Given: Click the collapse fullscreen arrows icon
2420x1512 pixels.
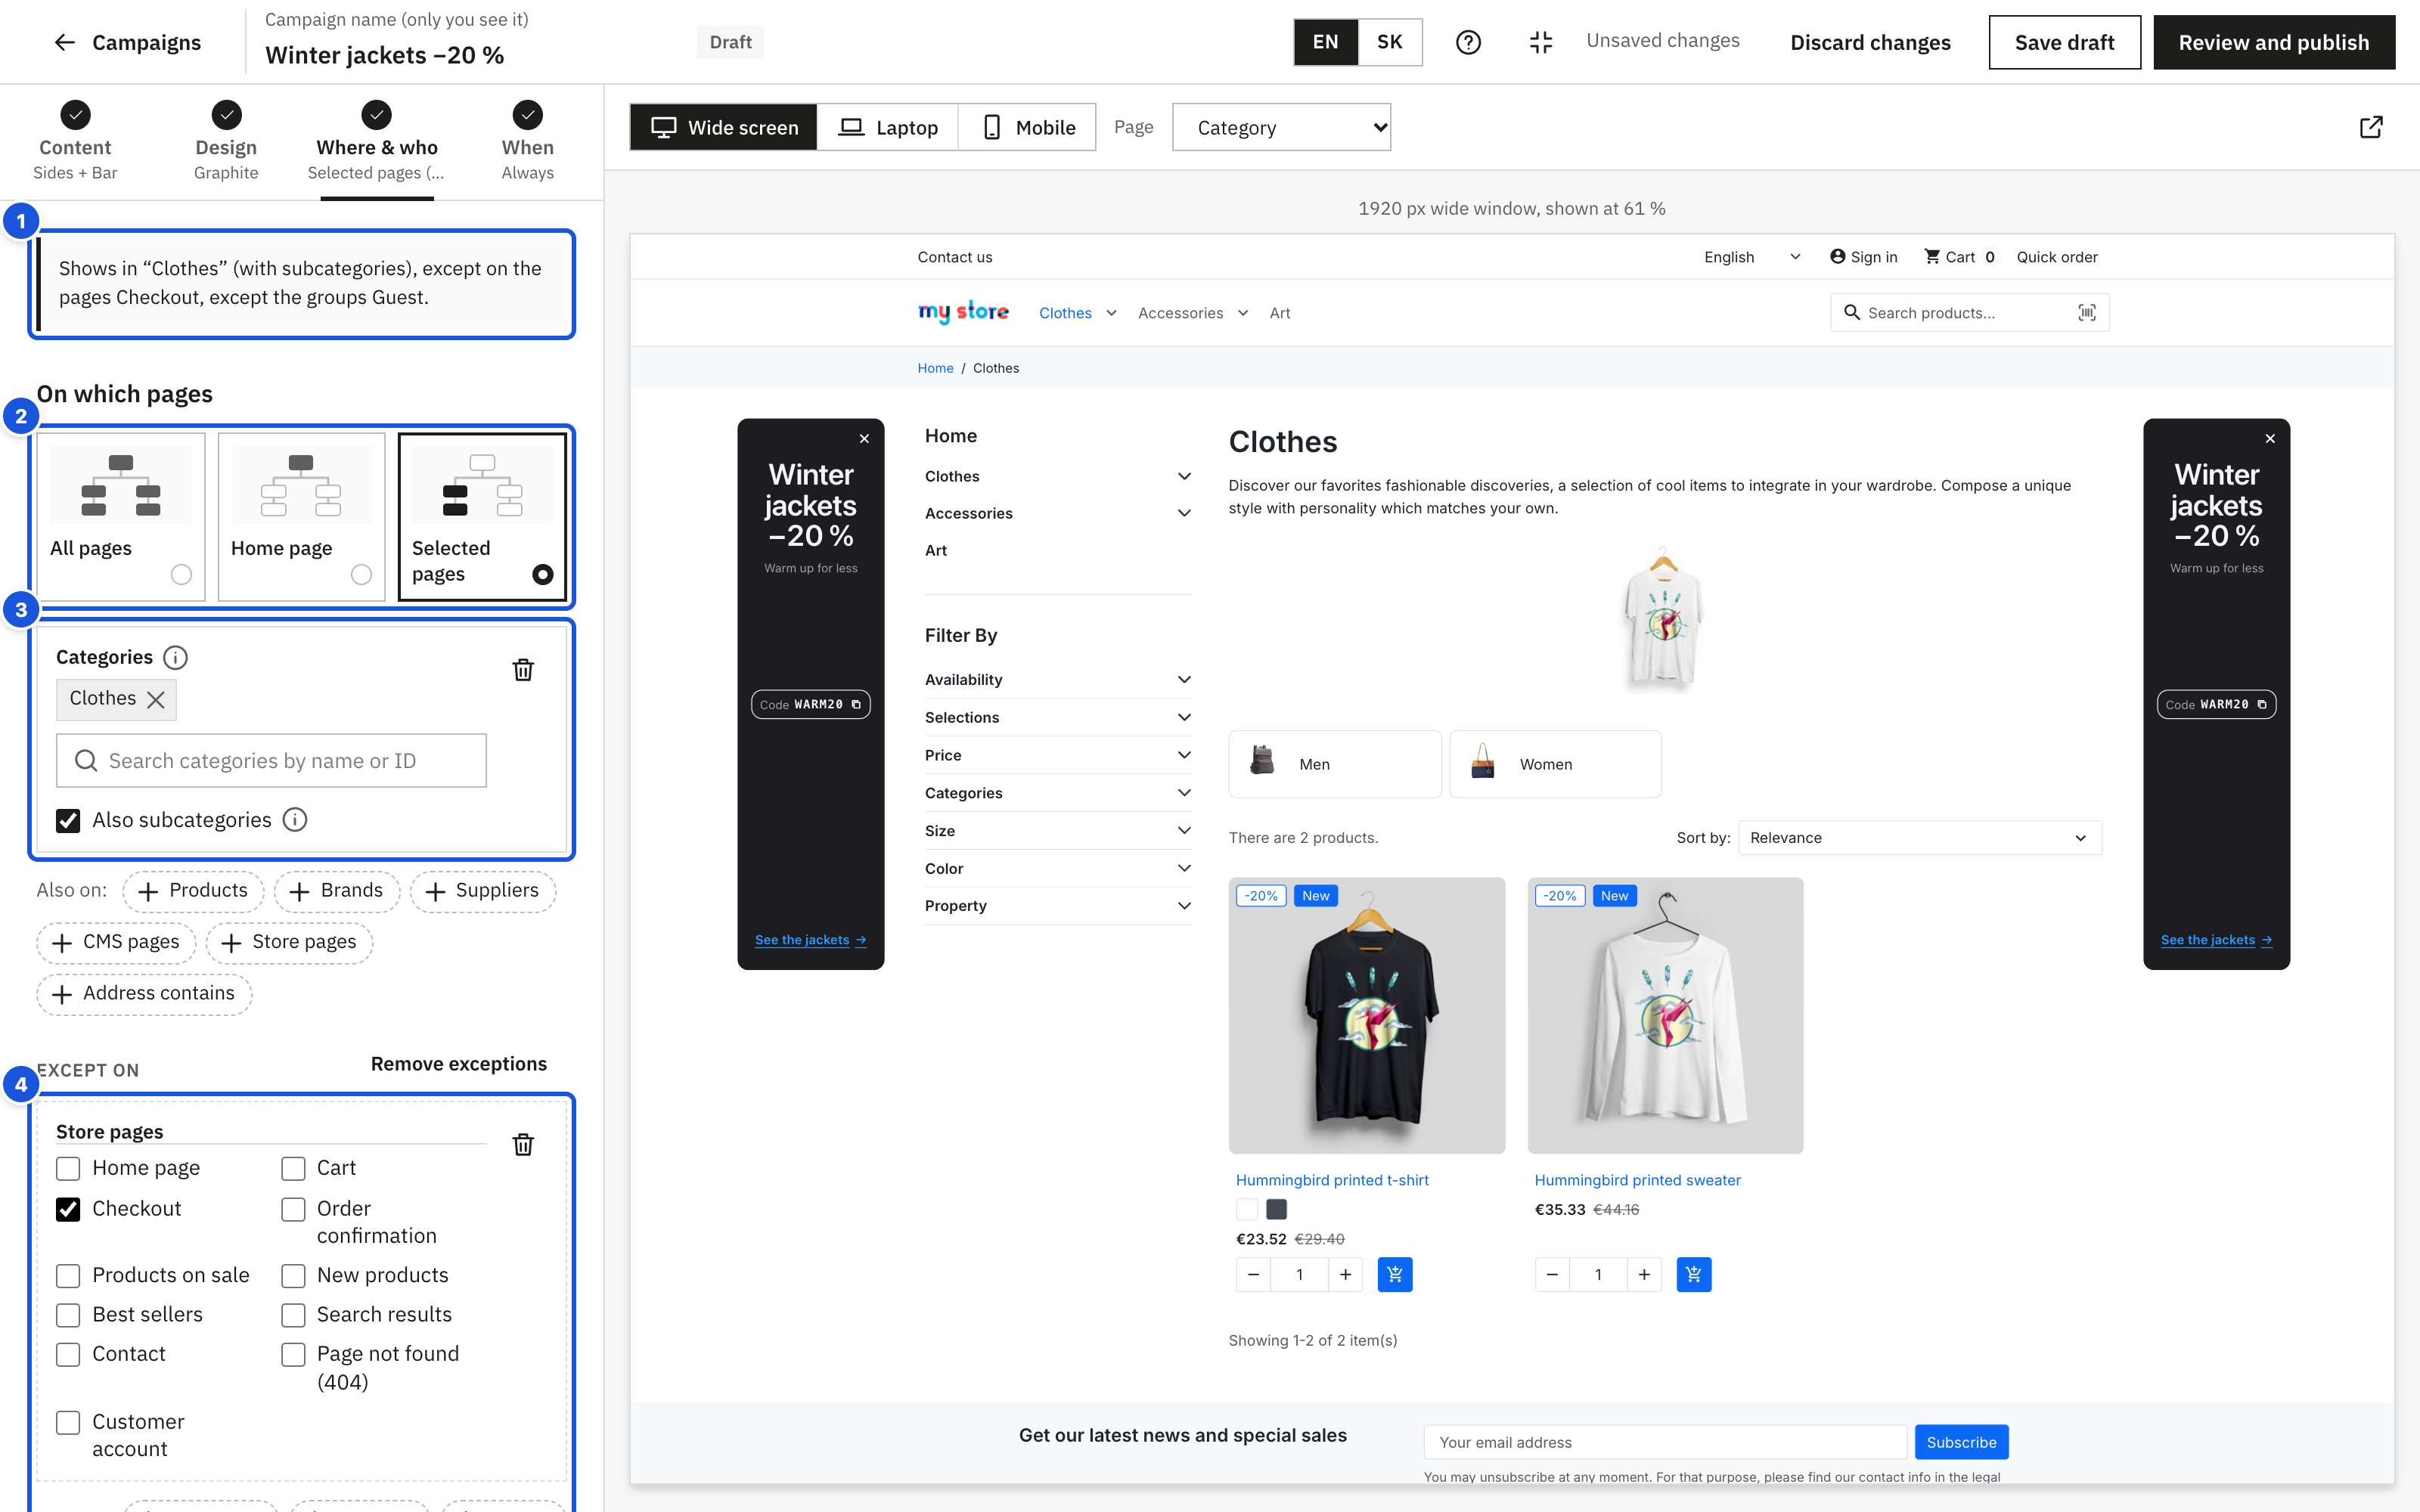Looking at the screenshot, I should click(1541, 42).
